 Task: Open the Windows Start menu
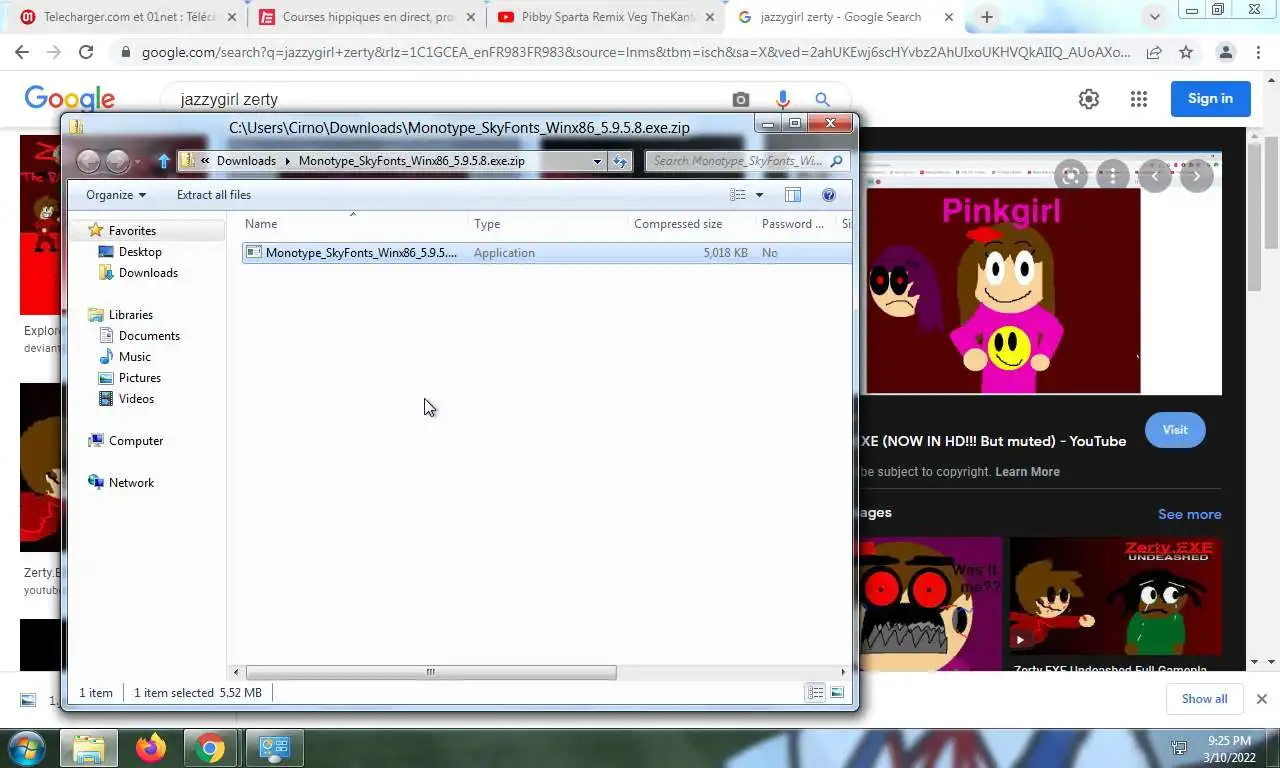click(x=25, y=748)
